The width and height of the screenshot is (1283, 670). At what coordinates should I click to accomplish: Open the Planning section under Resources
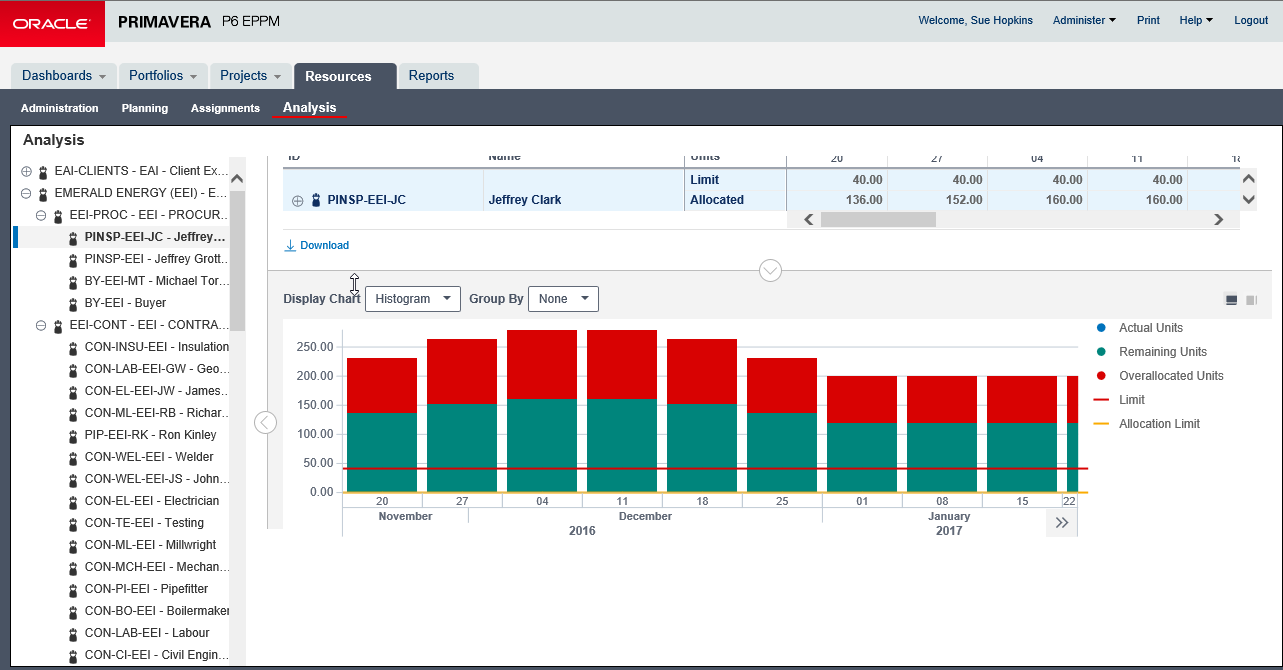145,108
